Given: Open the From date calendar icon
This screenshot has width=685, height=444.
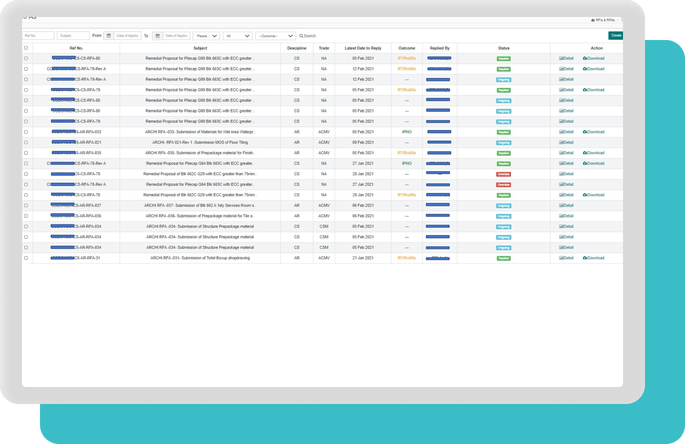Looking at the screenshot, I should point(109,35).
